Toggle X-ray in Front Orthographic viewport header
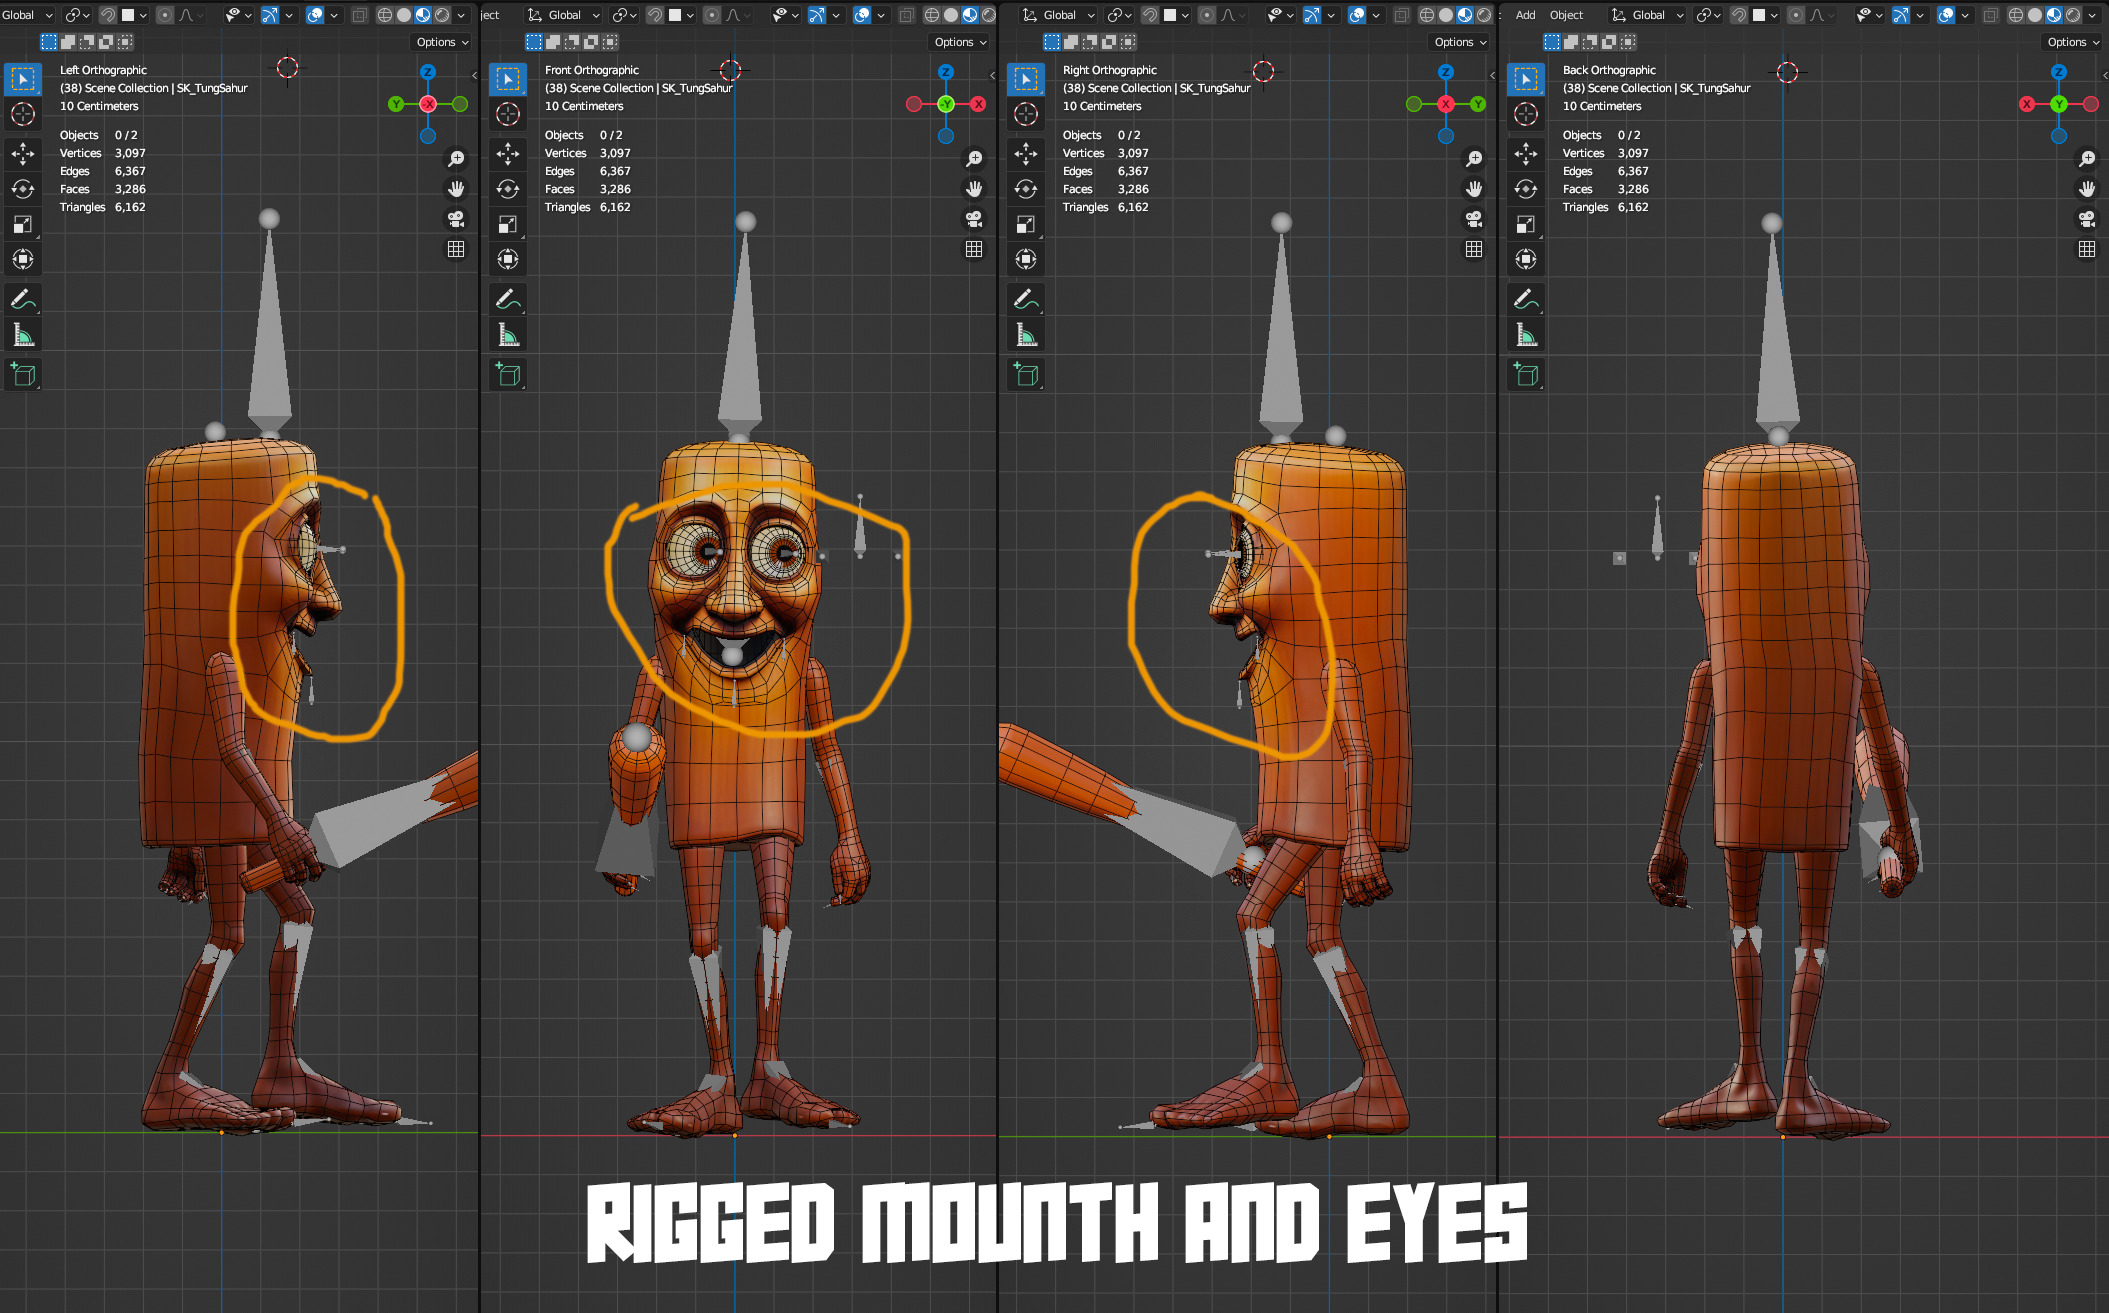Image resolution: width=2109 pixels, height=1313 pixels. (x=907, y=15)
